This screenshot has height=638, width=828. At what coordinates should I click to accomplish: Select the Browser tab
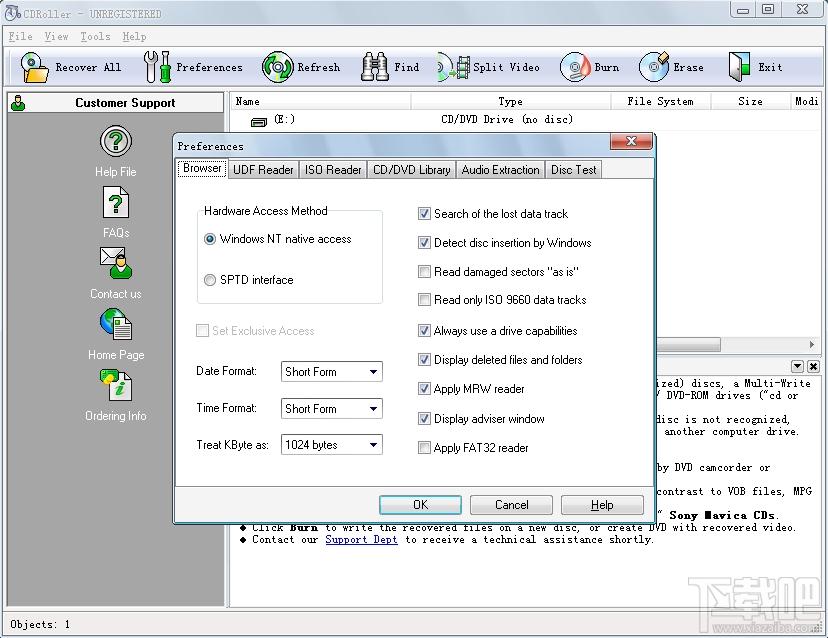(x=202, y=168)
